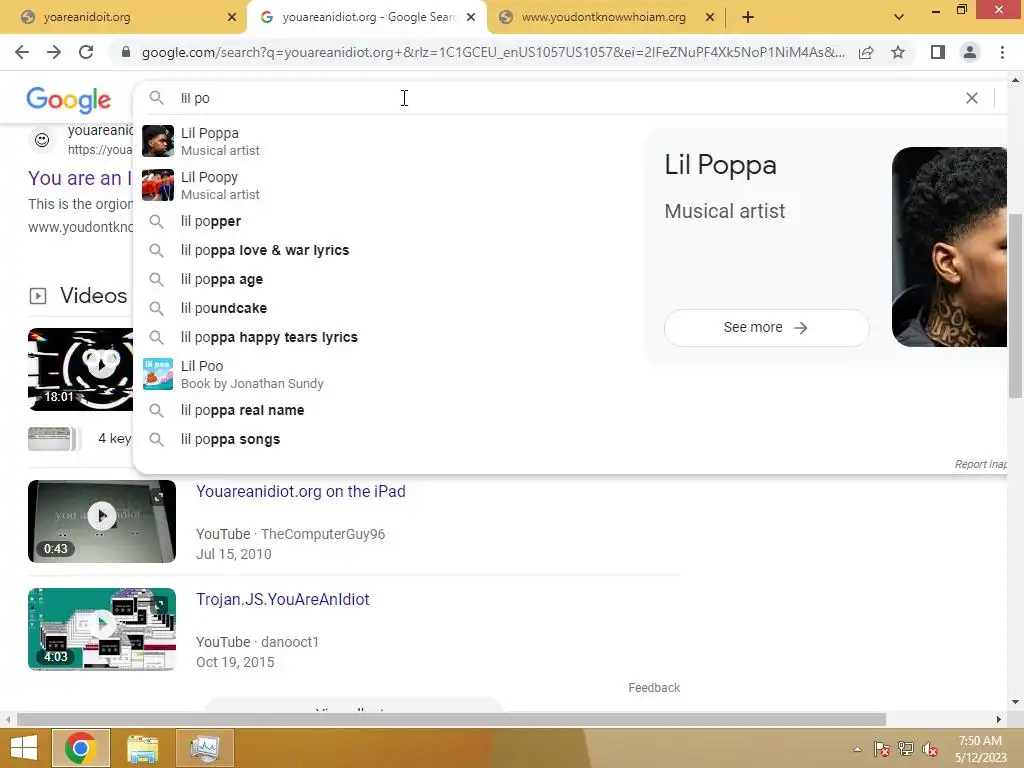
Task: Open the Trojan.JS.YouAreAnIdiot video link
Action: (x=283, y=600)
